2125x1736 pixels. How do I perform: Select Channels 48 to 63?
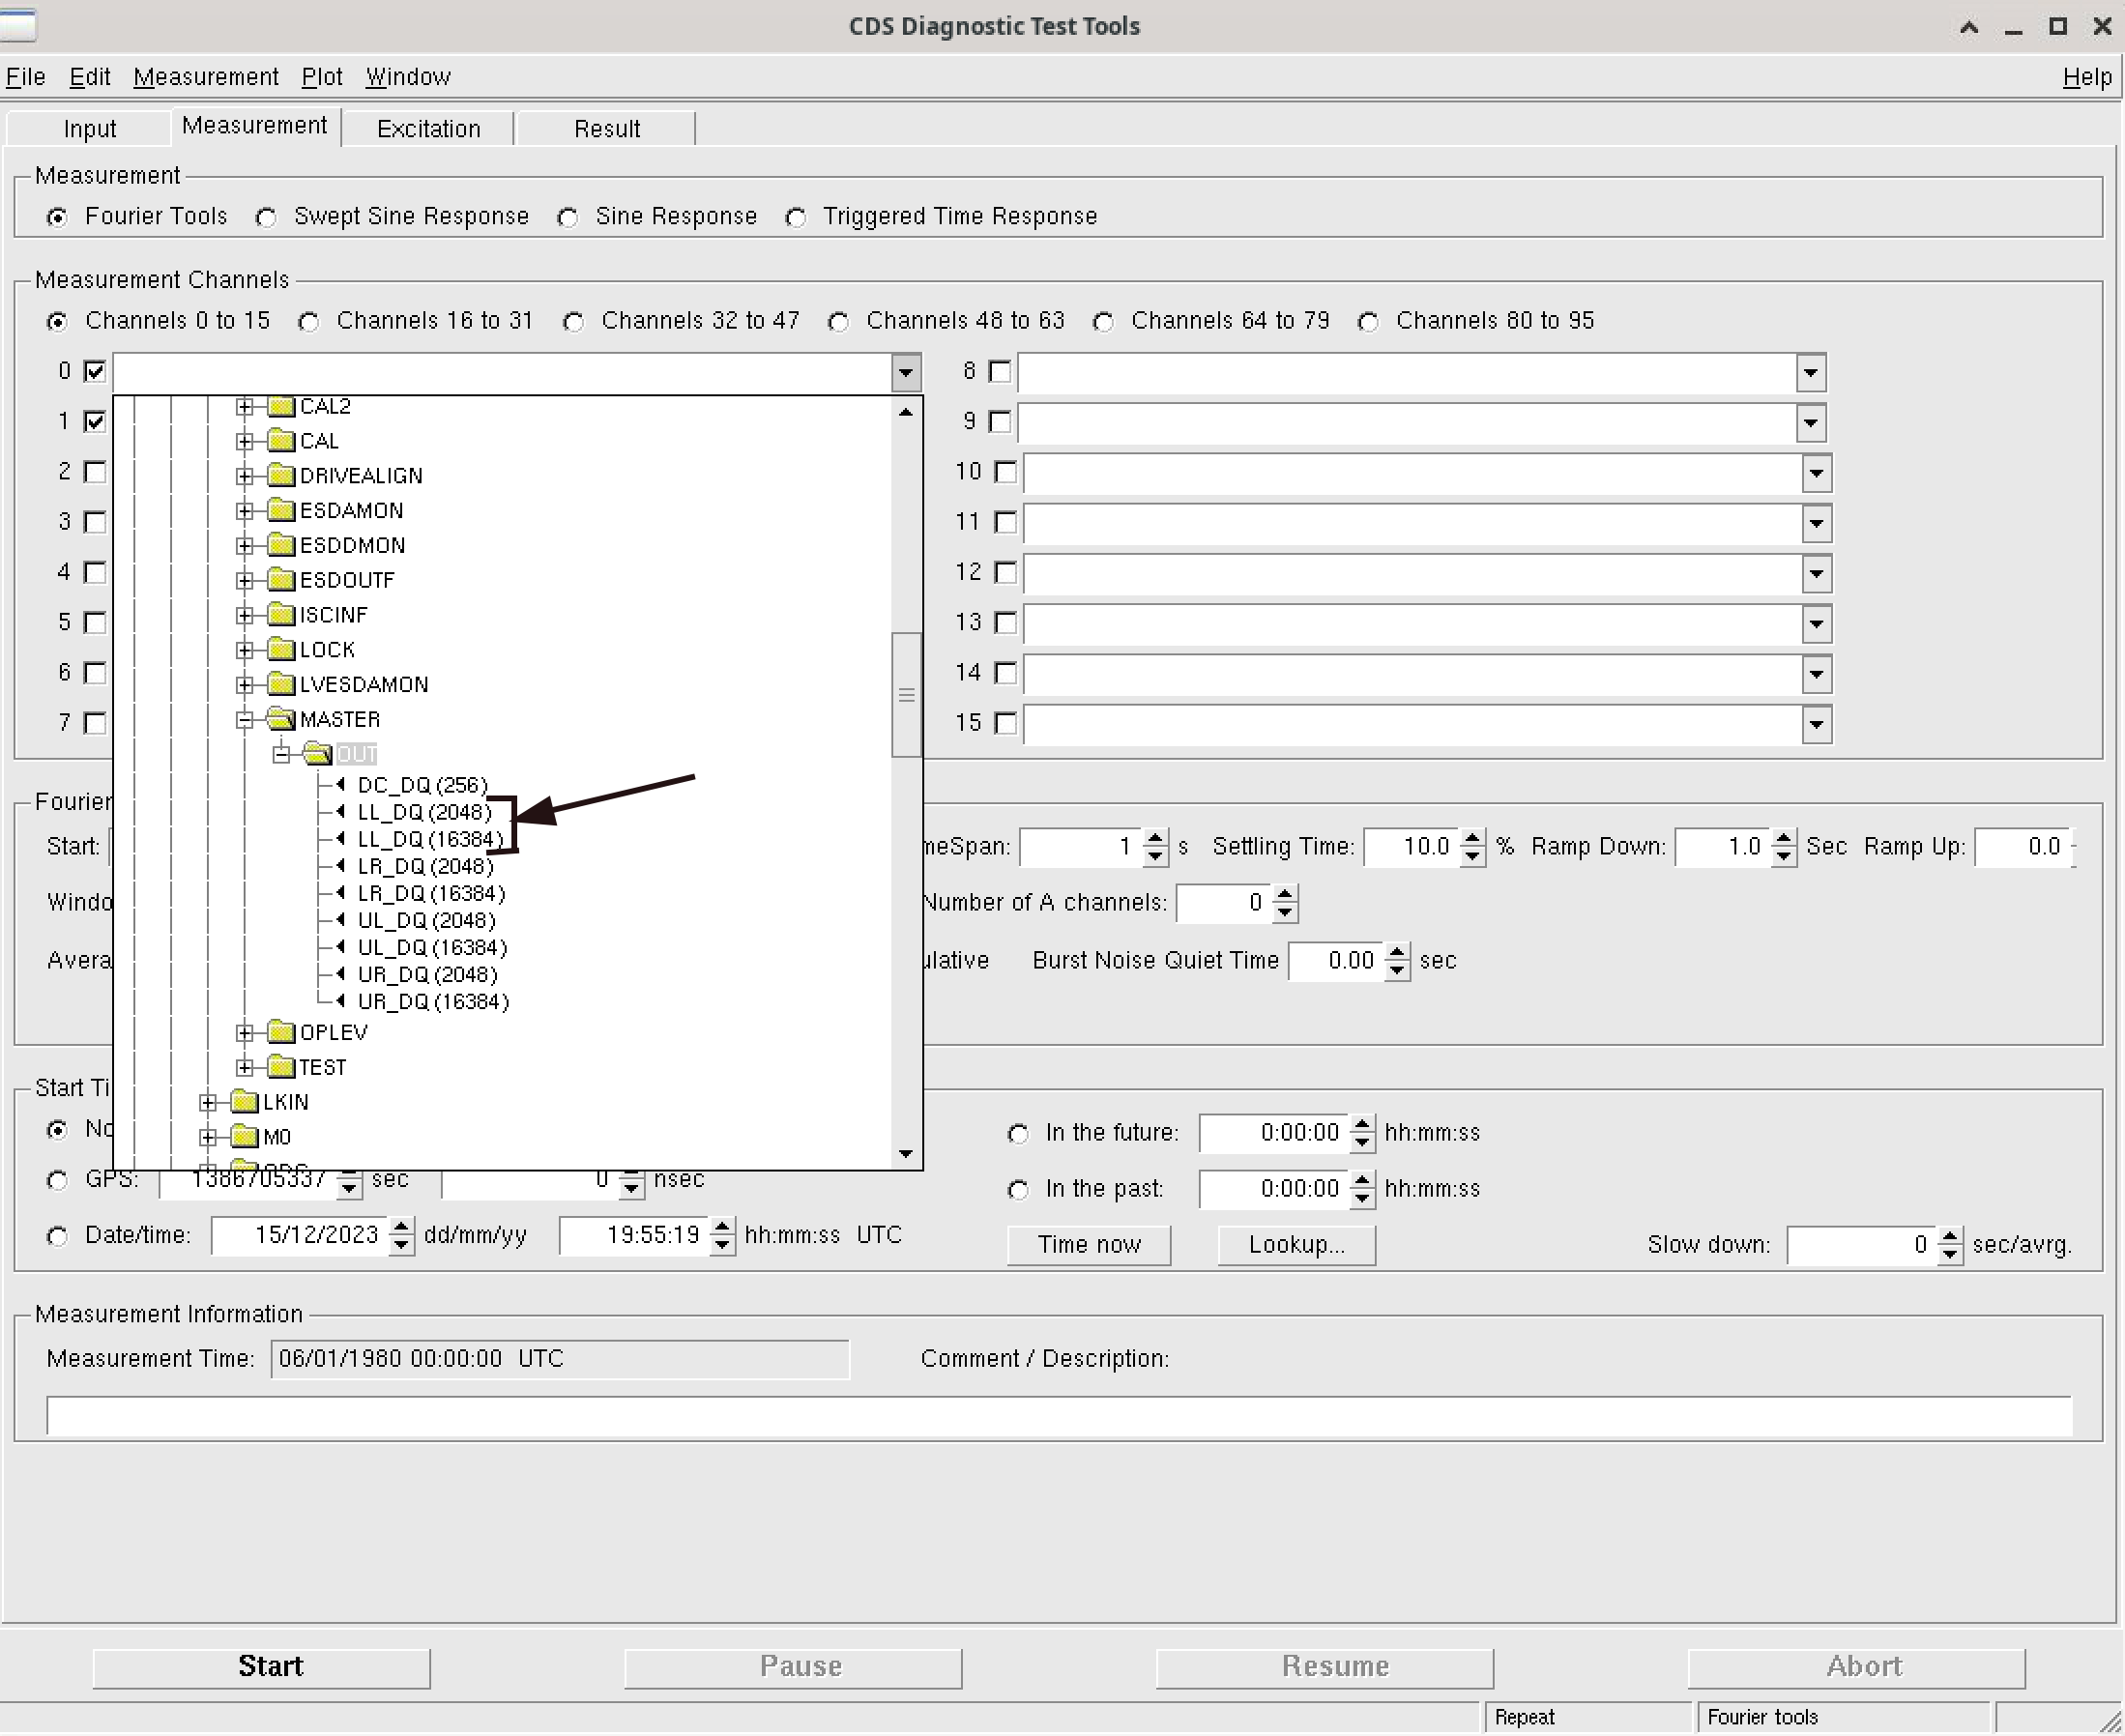839,322
